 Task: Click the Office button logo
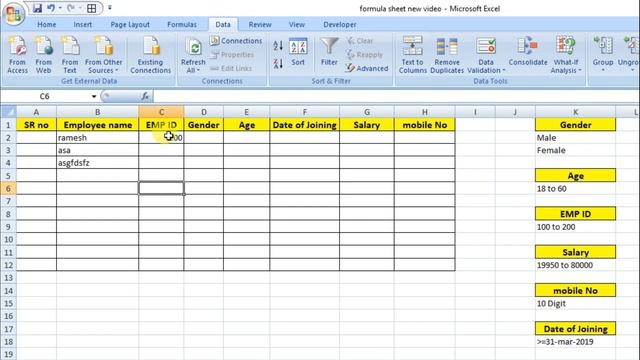pos(13,14)
